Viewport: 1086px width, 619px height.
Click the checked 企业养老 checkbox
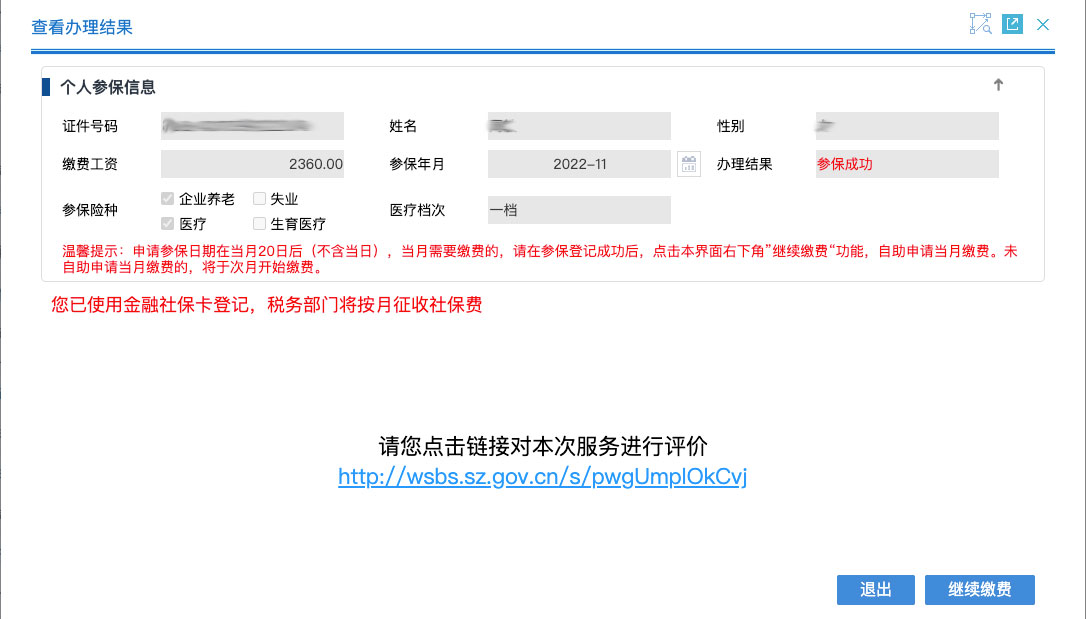point(167,198)
